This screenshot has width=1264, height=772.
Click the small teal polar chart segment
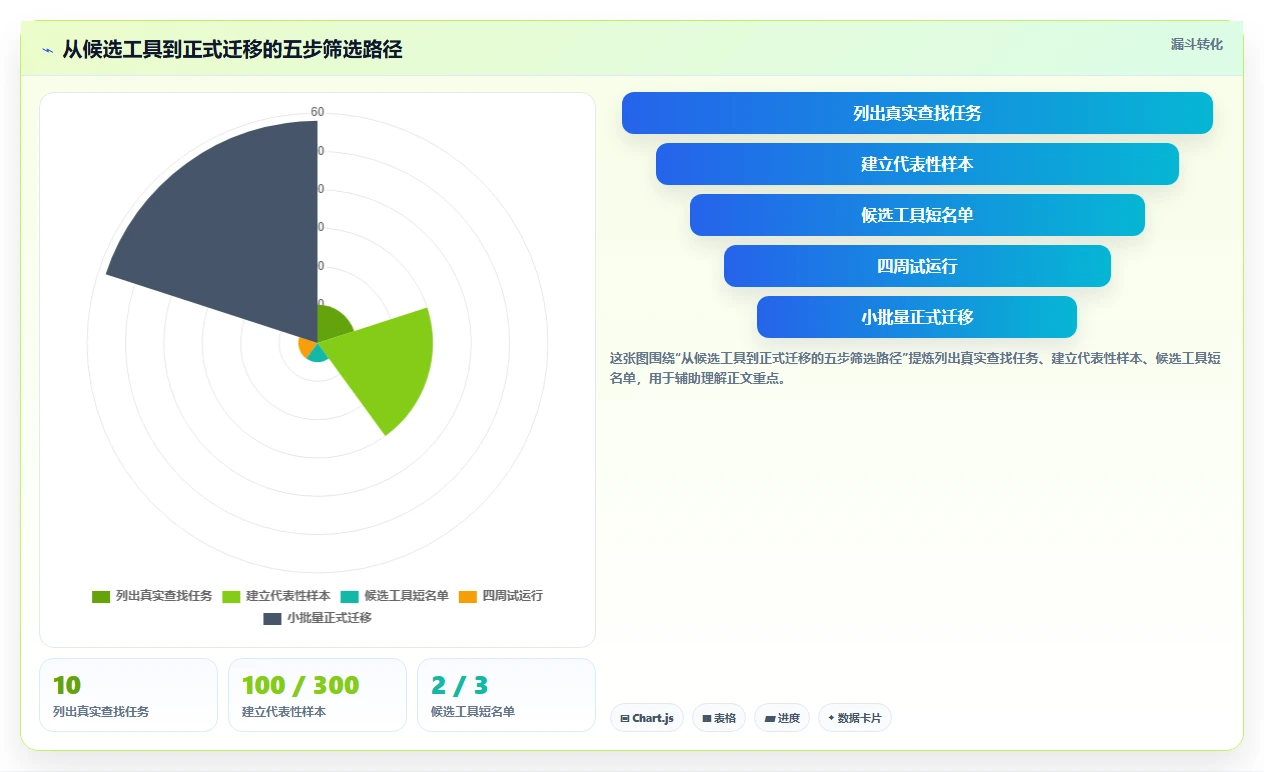[x=318, y=352]
